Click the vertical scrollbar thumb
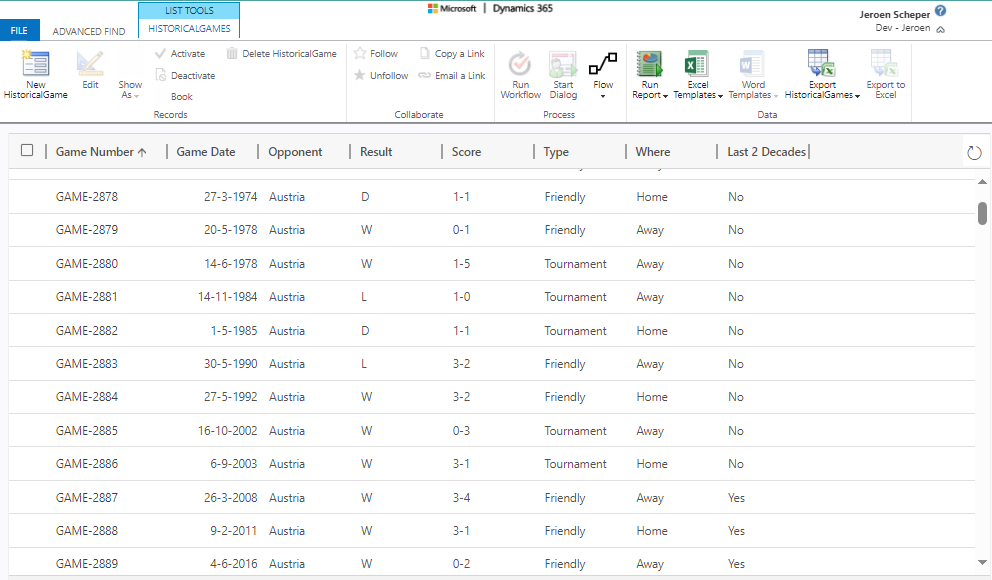 (x=982, y=213)
